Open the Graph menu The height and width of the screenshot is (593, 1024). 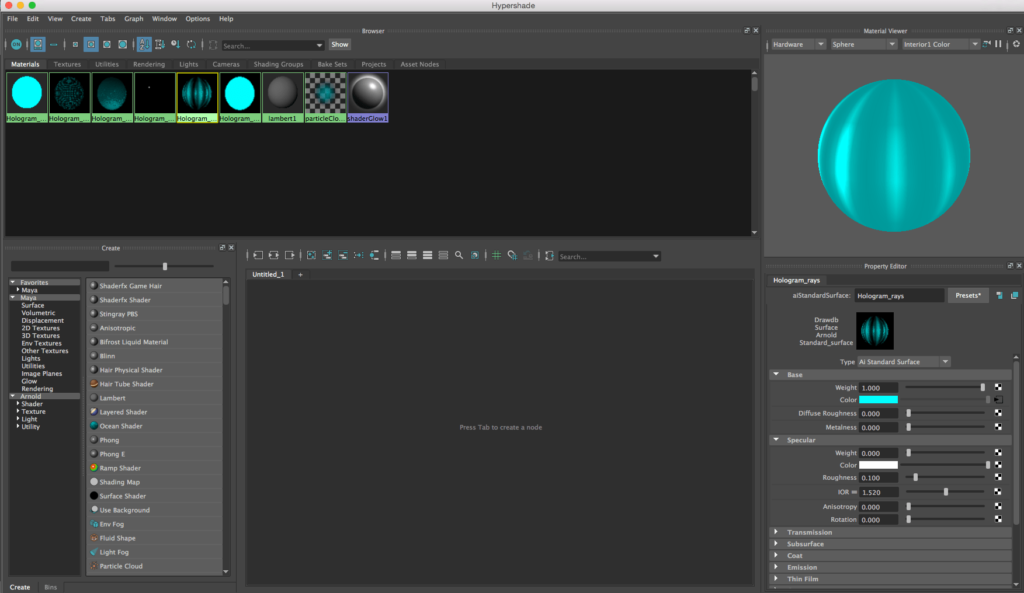(x=133, y=19)
